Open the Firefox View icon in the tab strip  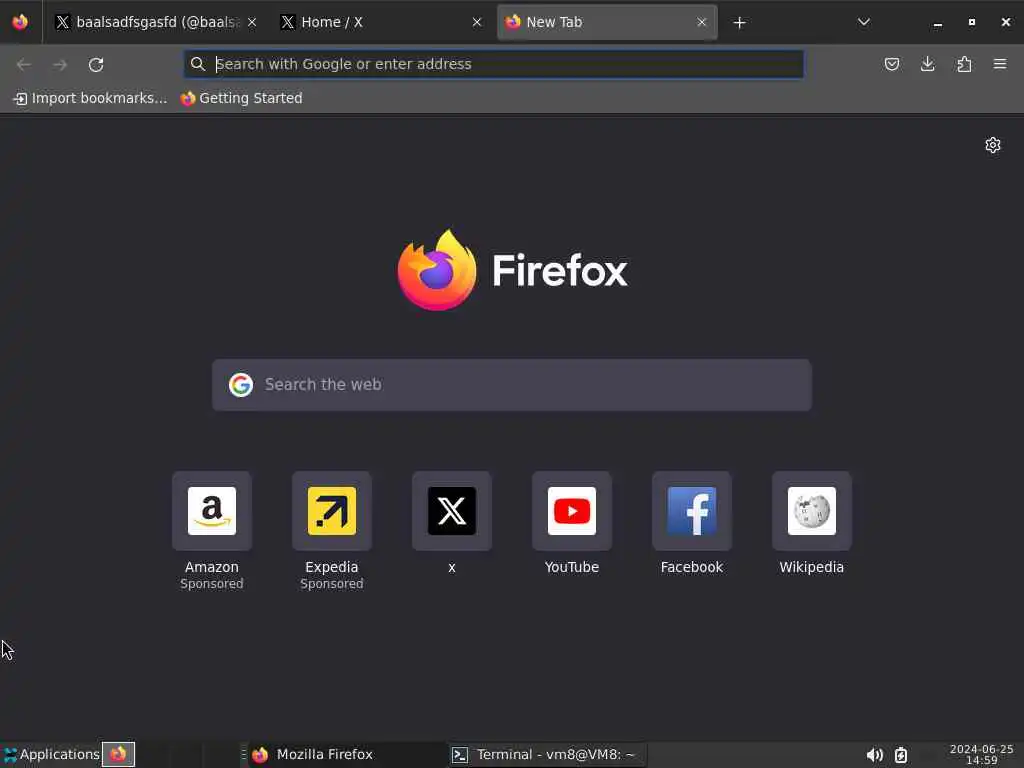(x=20, y=22)
